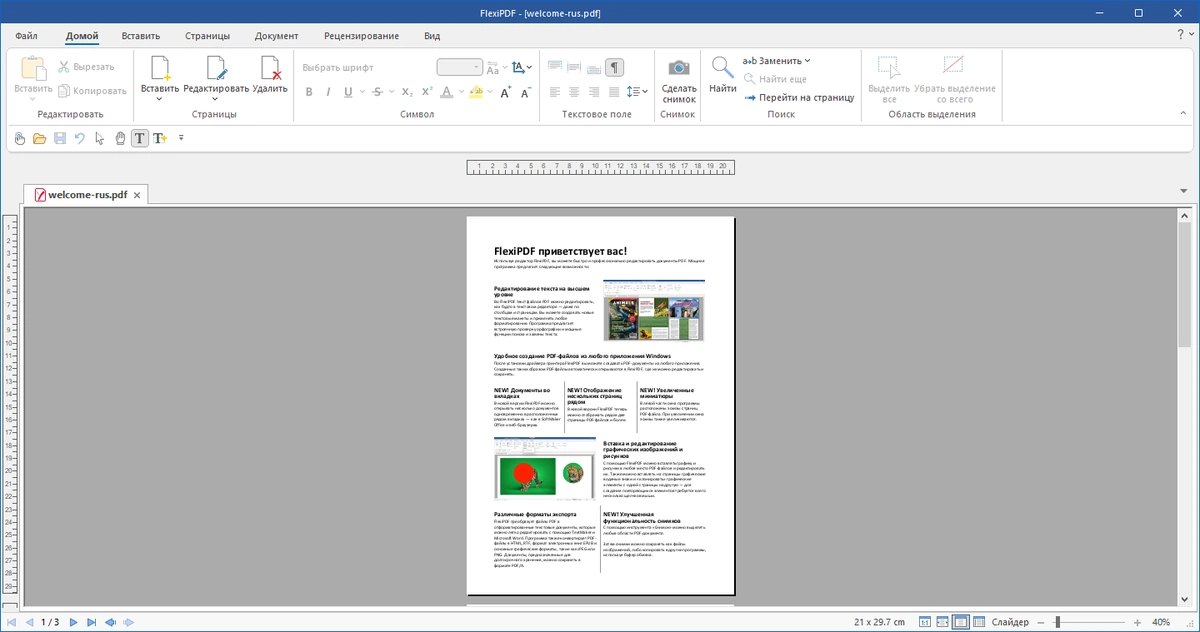Open the highlight color dropdown arrow
This screenshot has width=1200, height=632.
coord(488,92)
